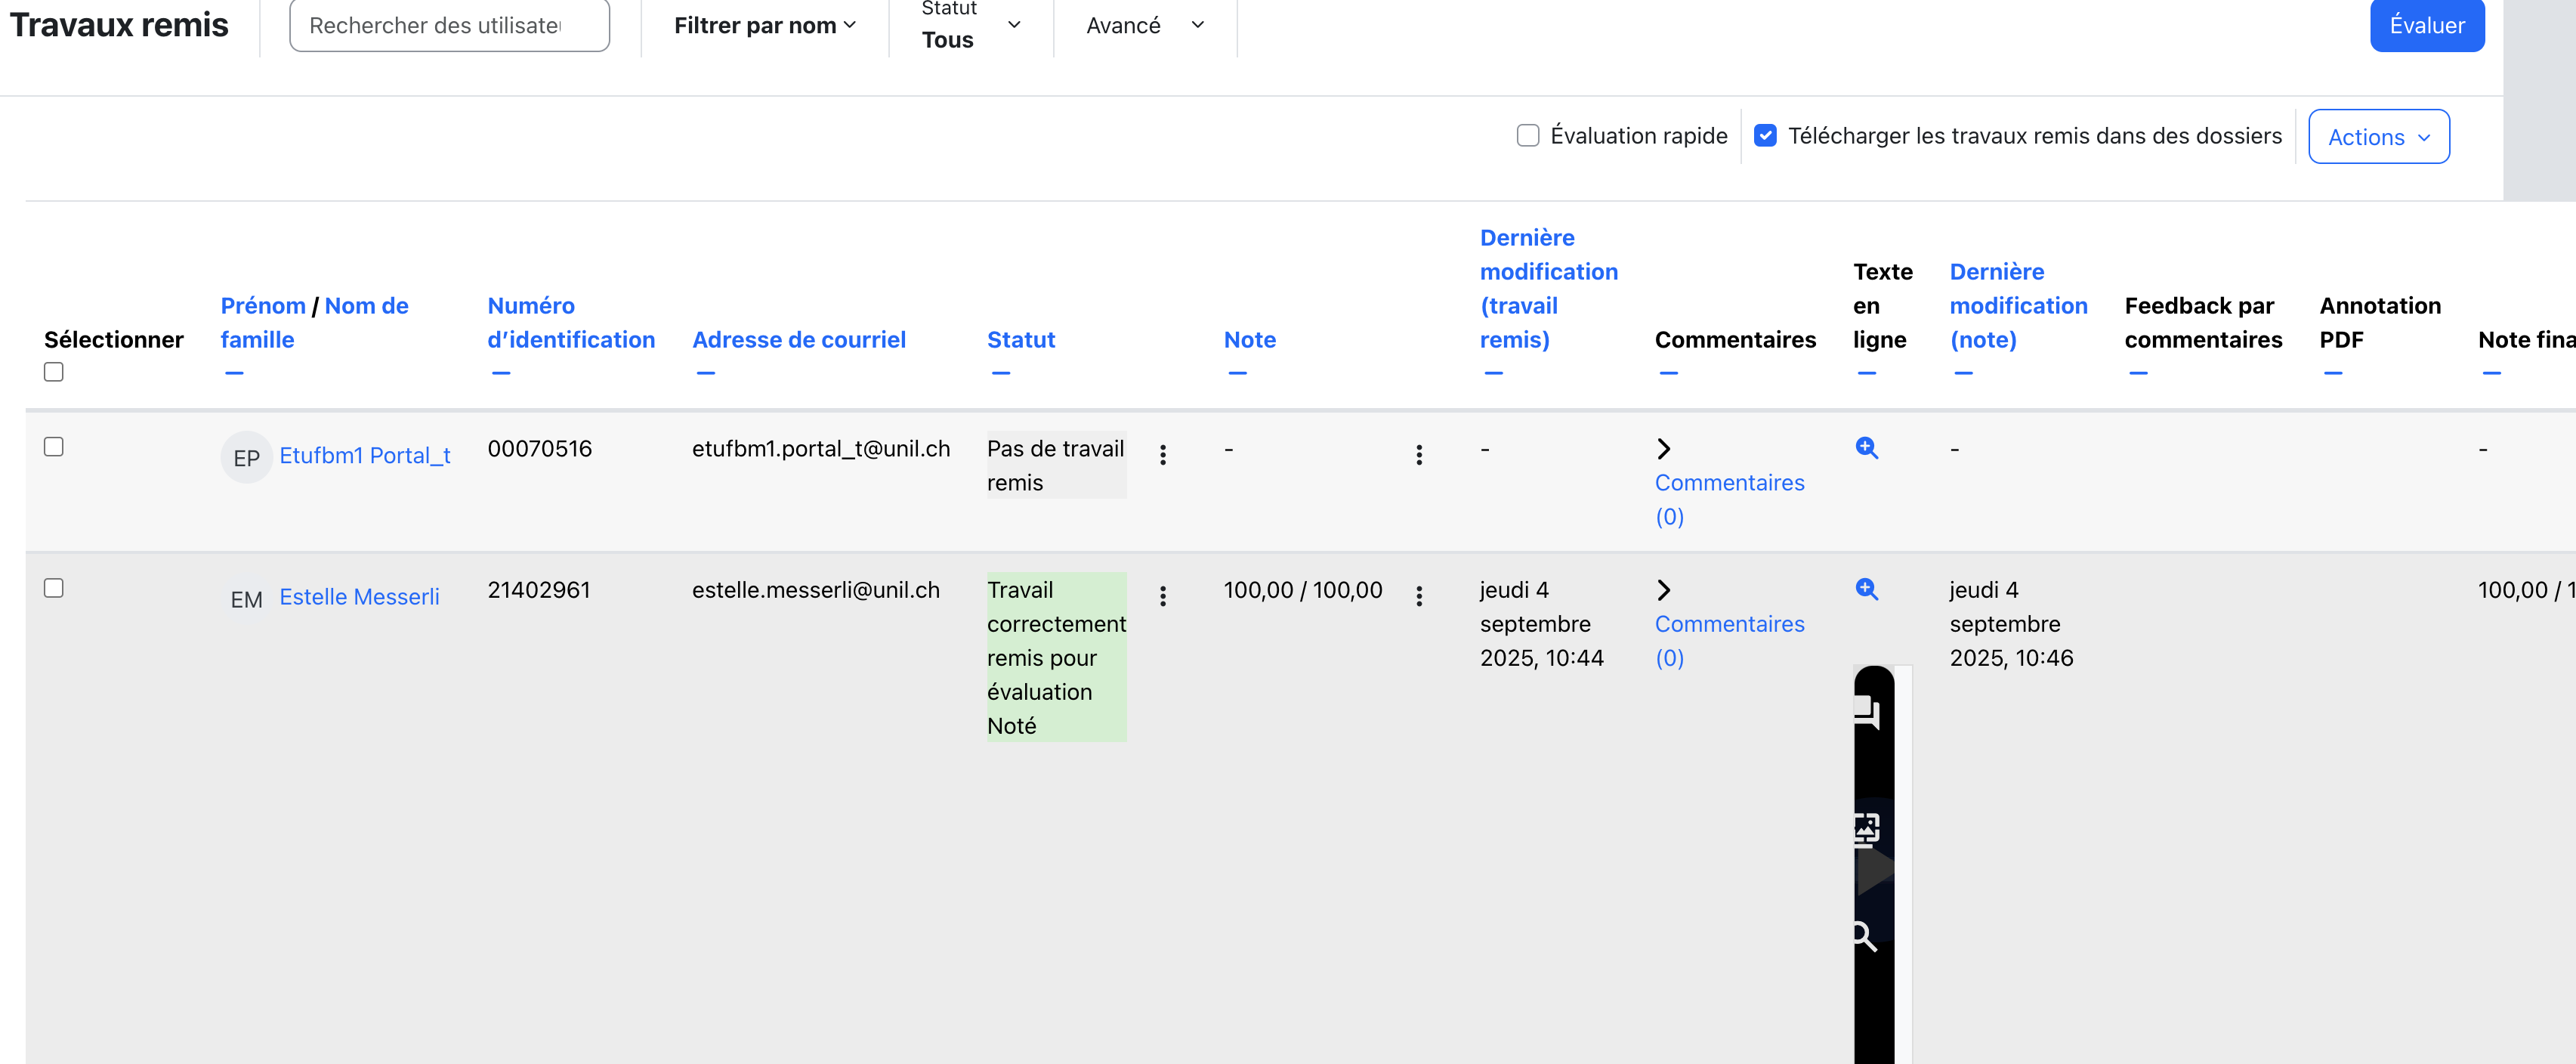Open grade options menu for Estelle Messerli
The height and width of the screenshot is (1064, 2576).
coord(1418,596)
